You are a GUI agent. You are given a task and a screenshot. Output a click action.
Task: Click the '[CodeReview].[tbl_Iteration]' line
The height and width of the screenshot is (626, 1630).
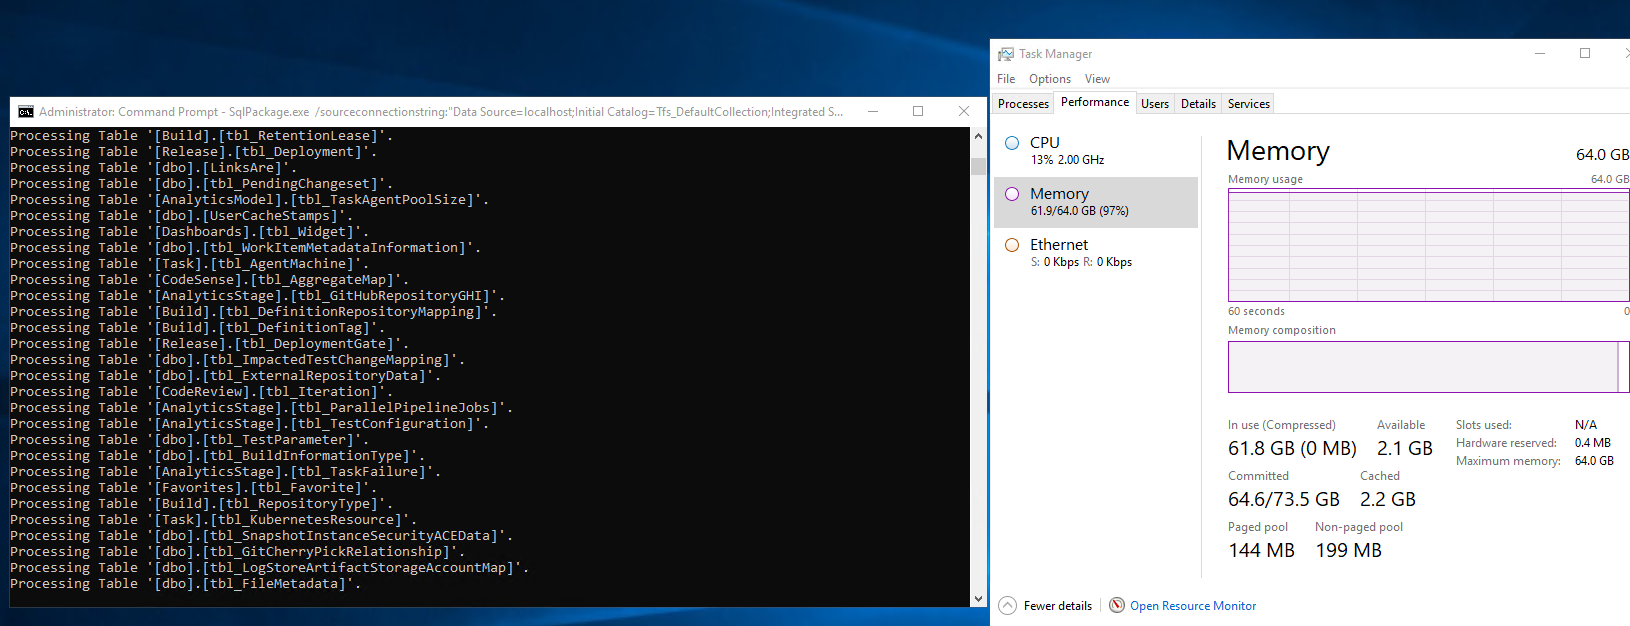coord(201,392)
